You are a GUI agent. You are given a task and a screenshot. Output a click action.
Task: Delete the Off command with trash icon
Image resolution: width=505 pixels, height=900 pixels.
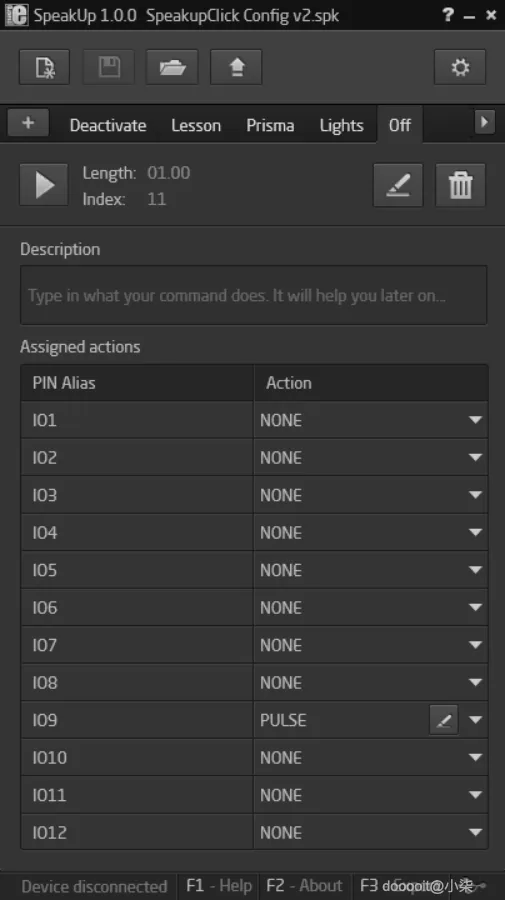[x=460, y=185]
